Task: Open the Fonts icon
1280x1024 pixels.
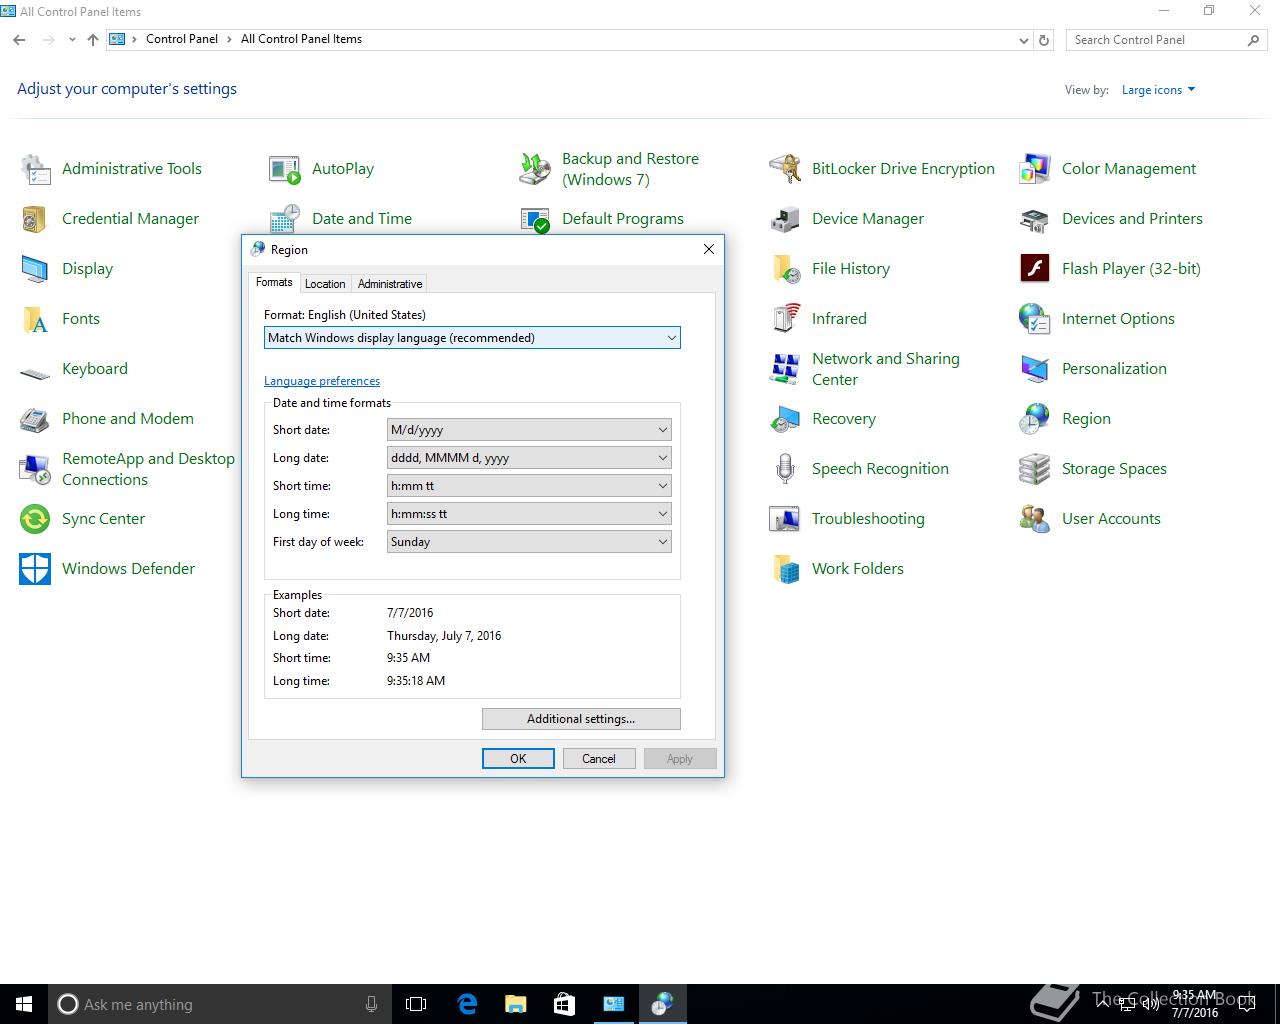Action: click(35, 319)
